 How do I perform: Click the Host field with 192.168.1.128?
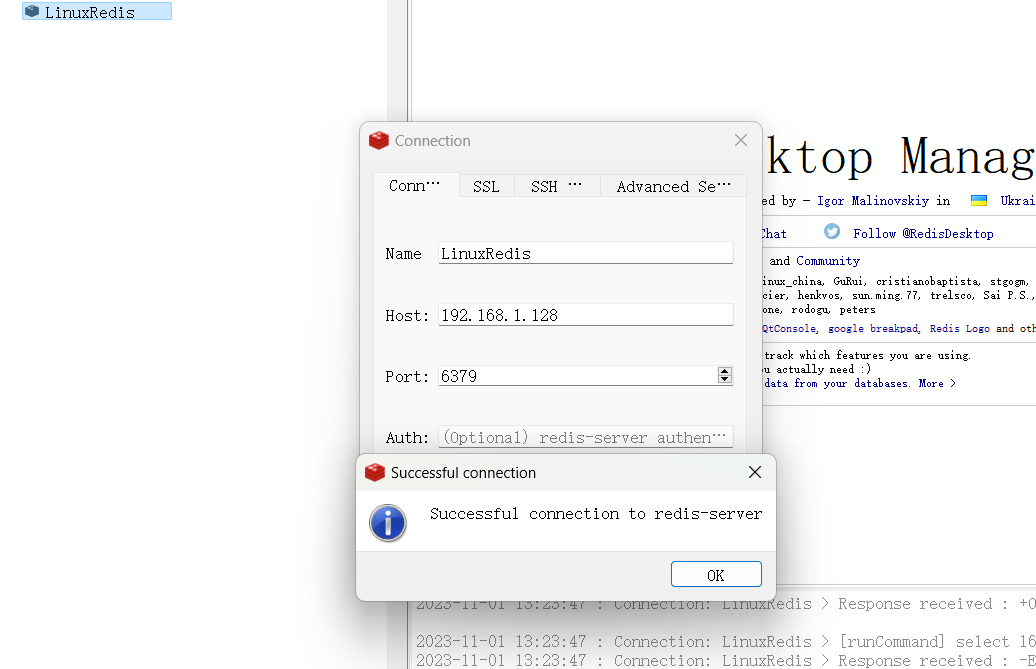click(x=585, y=315)
